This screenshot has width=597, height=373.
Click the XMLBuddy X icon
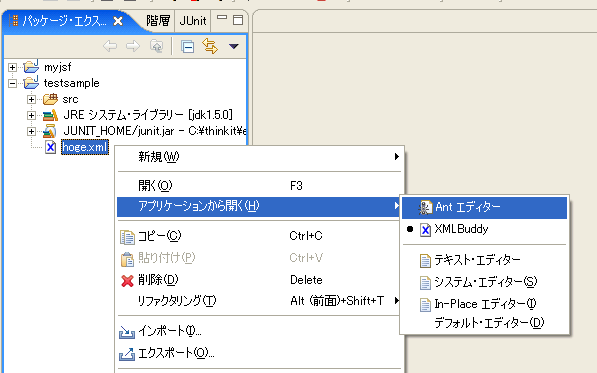pos(425,230)
